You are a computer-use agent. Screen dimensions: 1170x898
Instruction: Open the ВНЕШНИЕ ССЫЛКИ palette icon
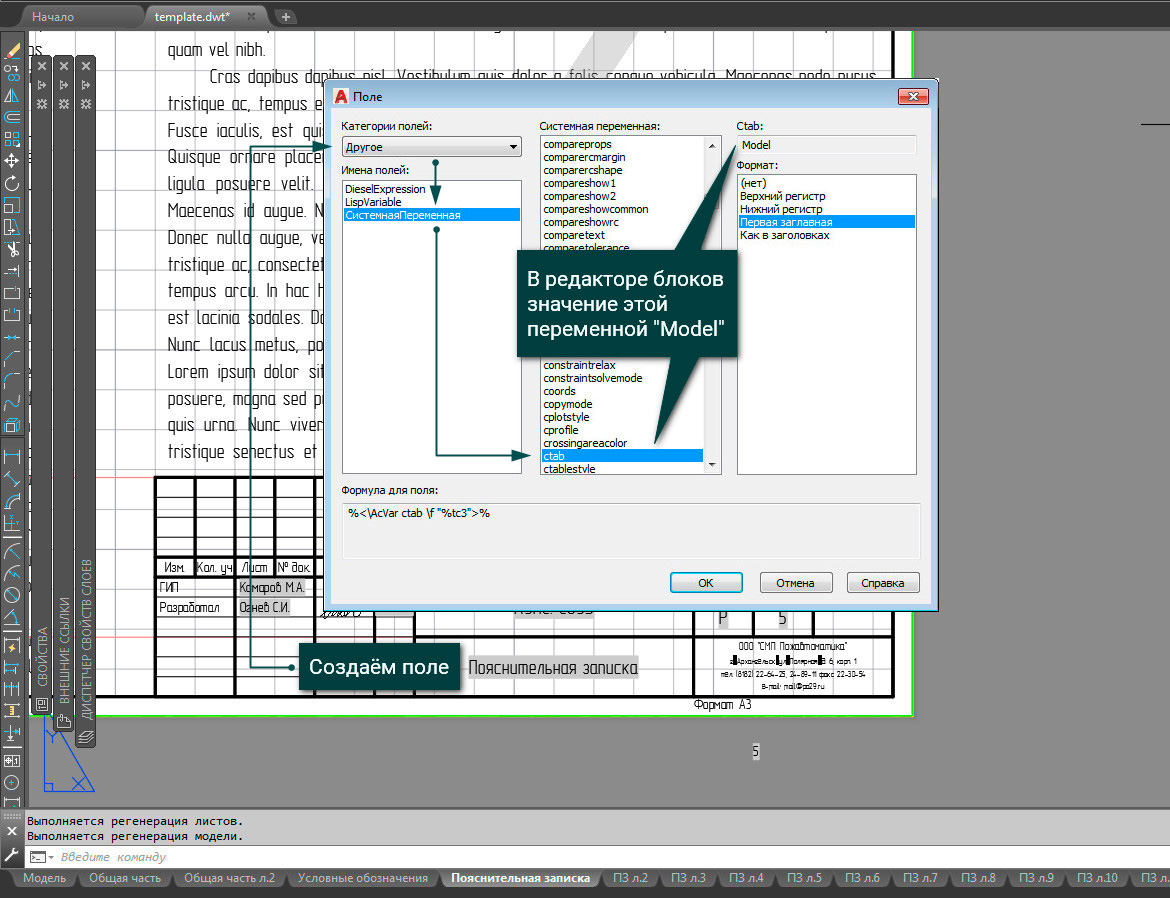point(64,722)
